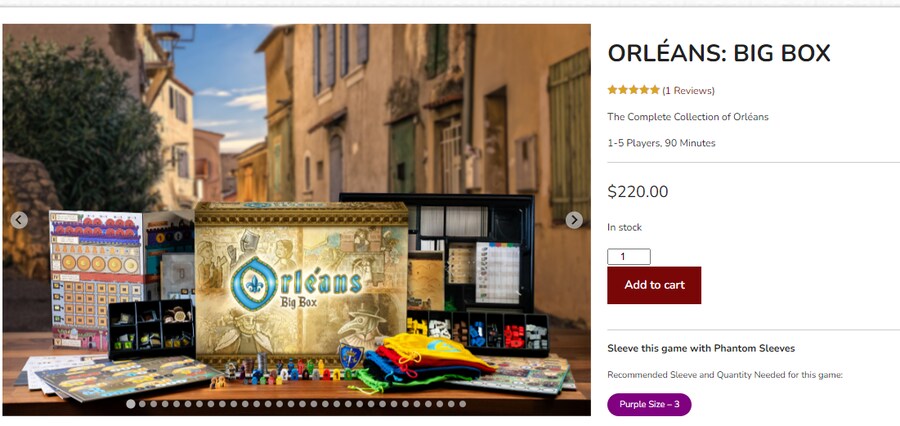This screenshot has width=900, height=426.
Task: Jump to the second carousel dot
Action: click(142, 404)
